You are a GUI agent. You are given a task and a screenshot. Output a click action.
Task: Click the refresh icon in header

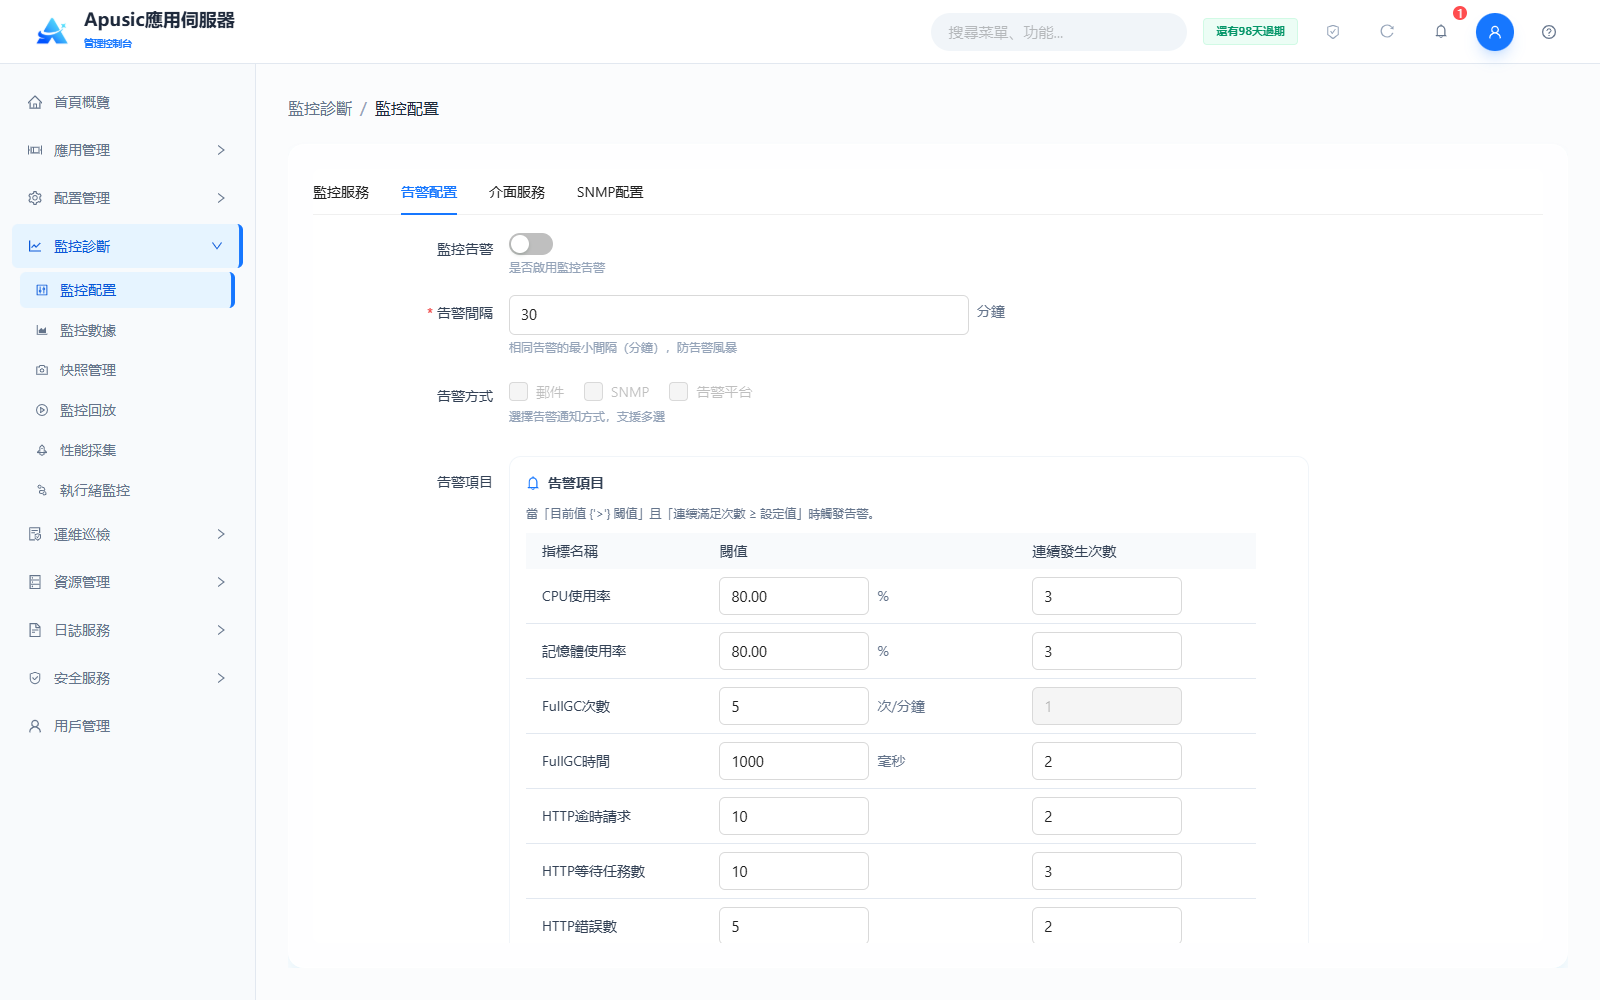click(x=1387, y=32)
